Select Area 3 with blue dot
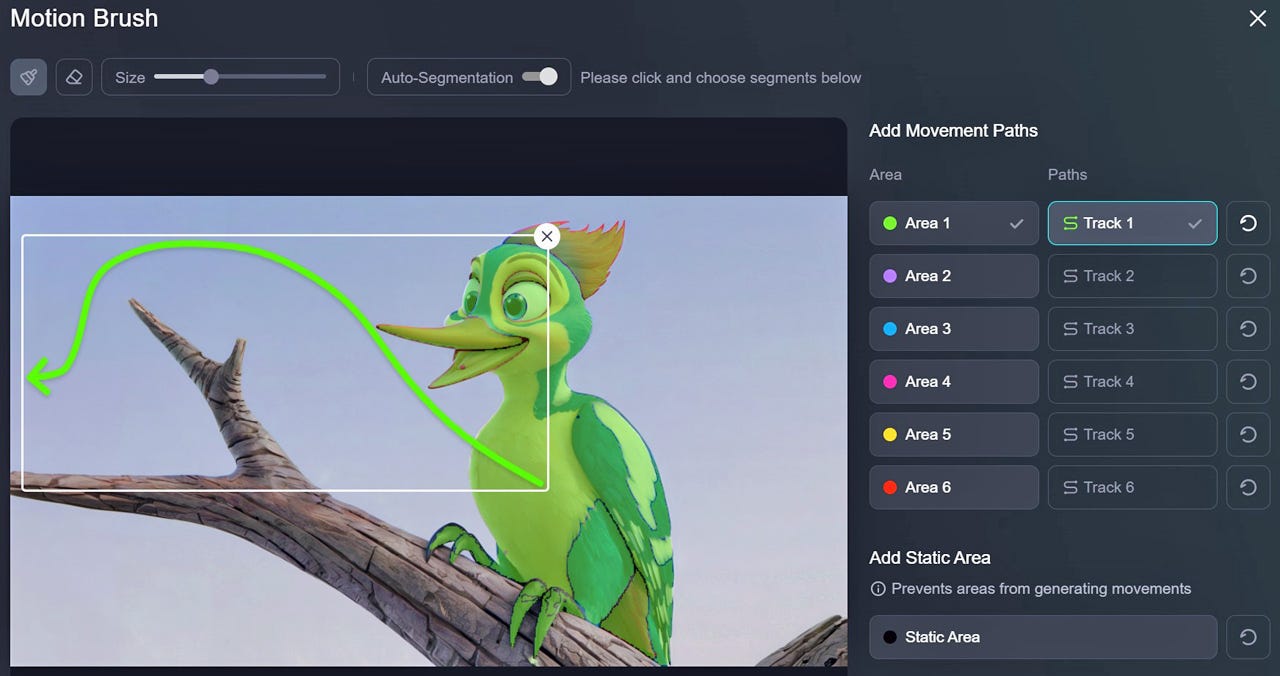This screenshot has height=676, width=1280. [x=954, y=329]
